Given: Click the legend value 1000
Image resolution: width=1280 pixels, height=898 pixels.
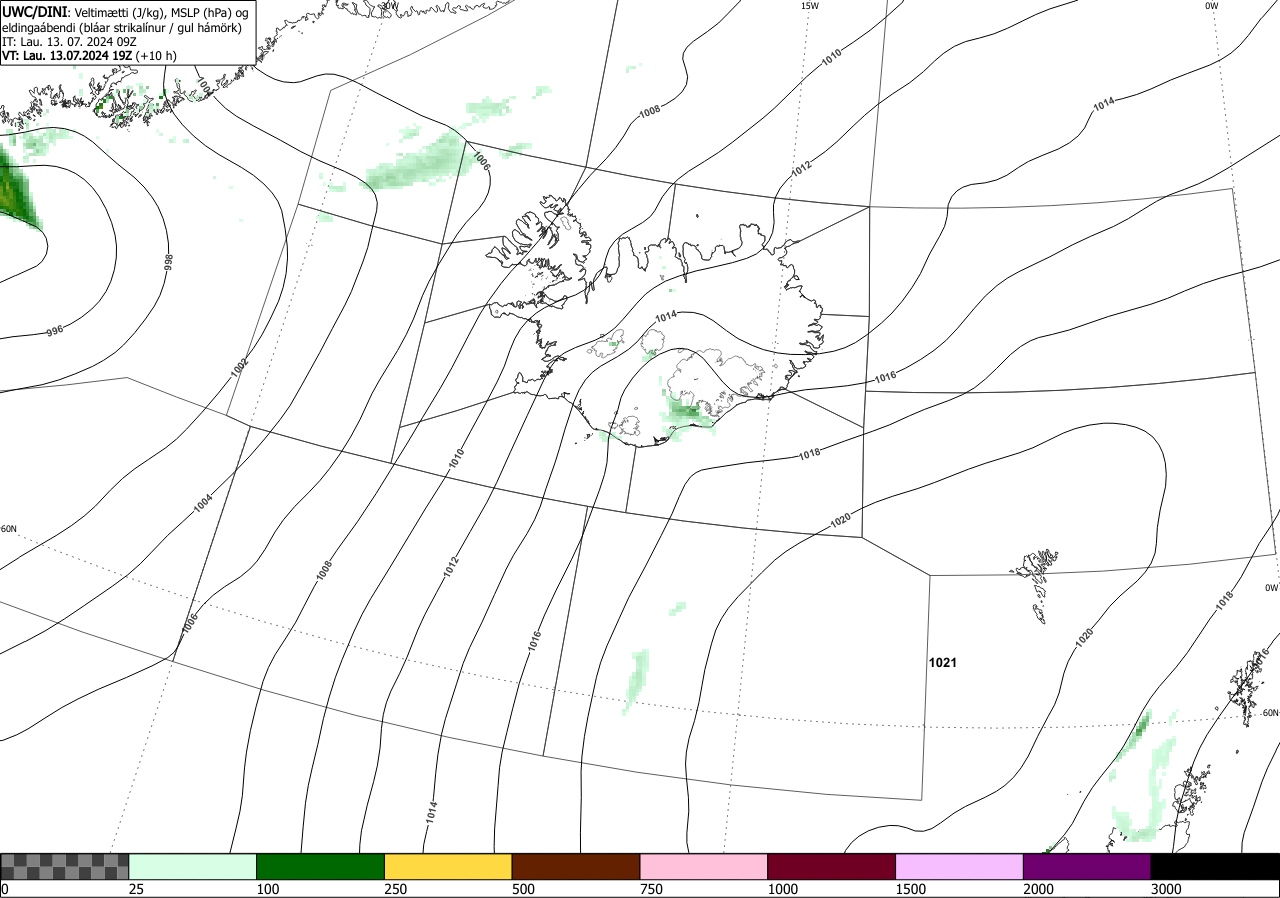Looking at the screenshot, I should 783,889.
